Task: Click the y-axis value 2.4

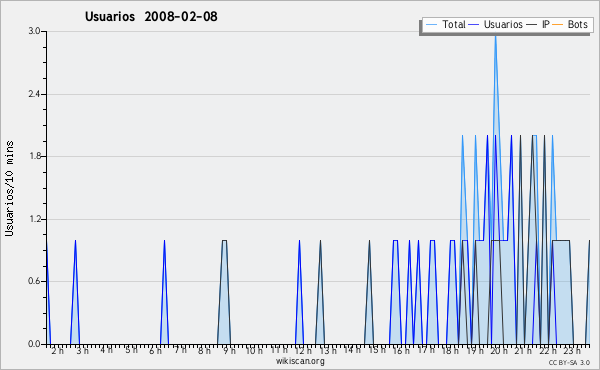Action: coord(34,94)
